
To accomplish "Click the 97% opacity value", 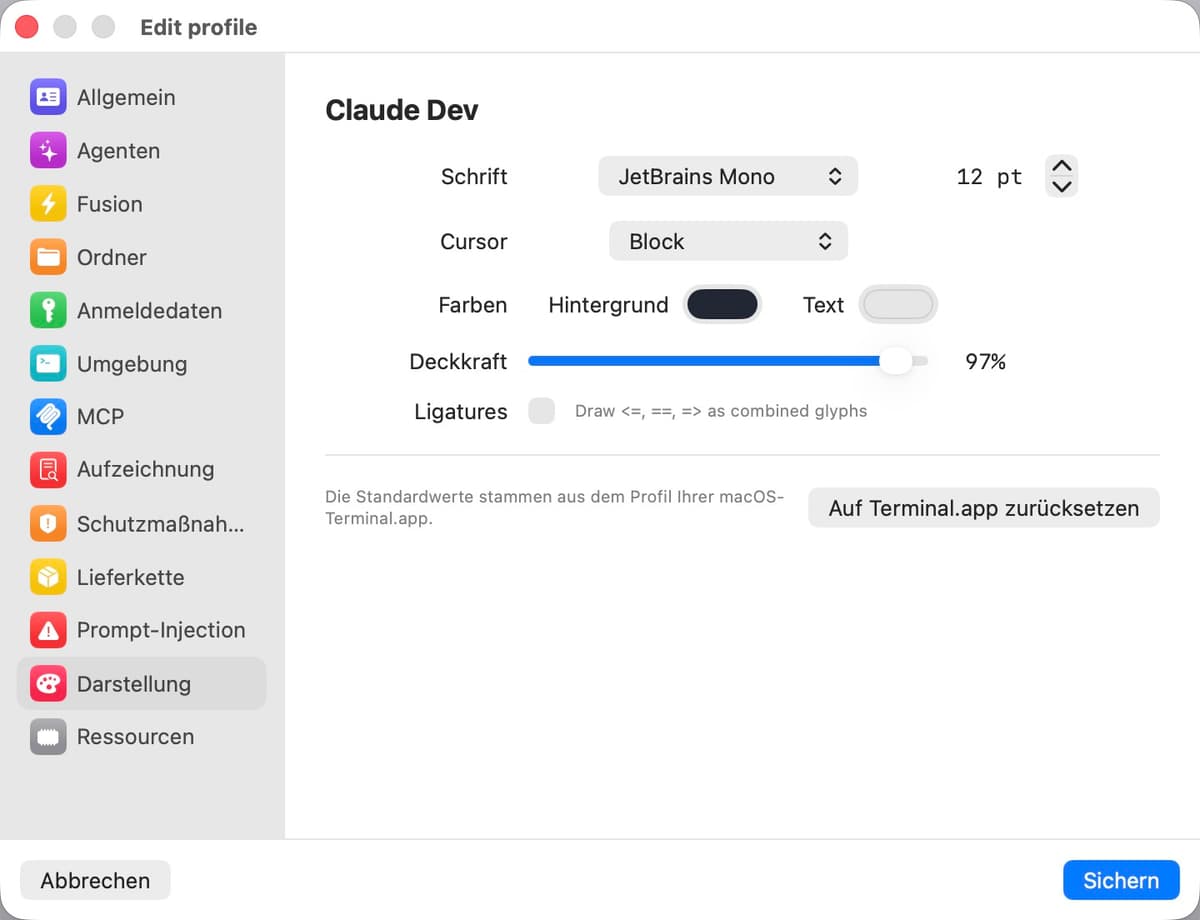I will 985,362.
